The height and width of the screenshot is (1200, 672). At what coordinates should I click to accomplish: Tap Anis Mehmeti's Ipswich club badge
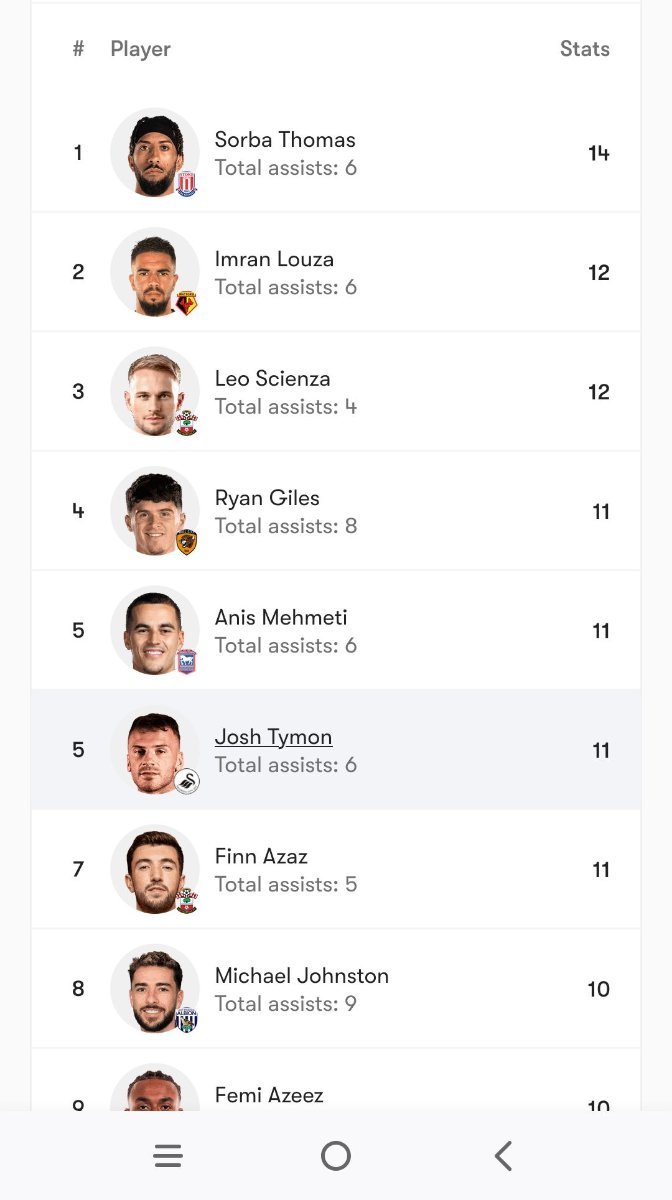(x=187, y=661)
